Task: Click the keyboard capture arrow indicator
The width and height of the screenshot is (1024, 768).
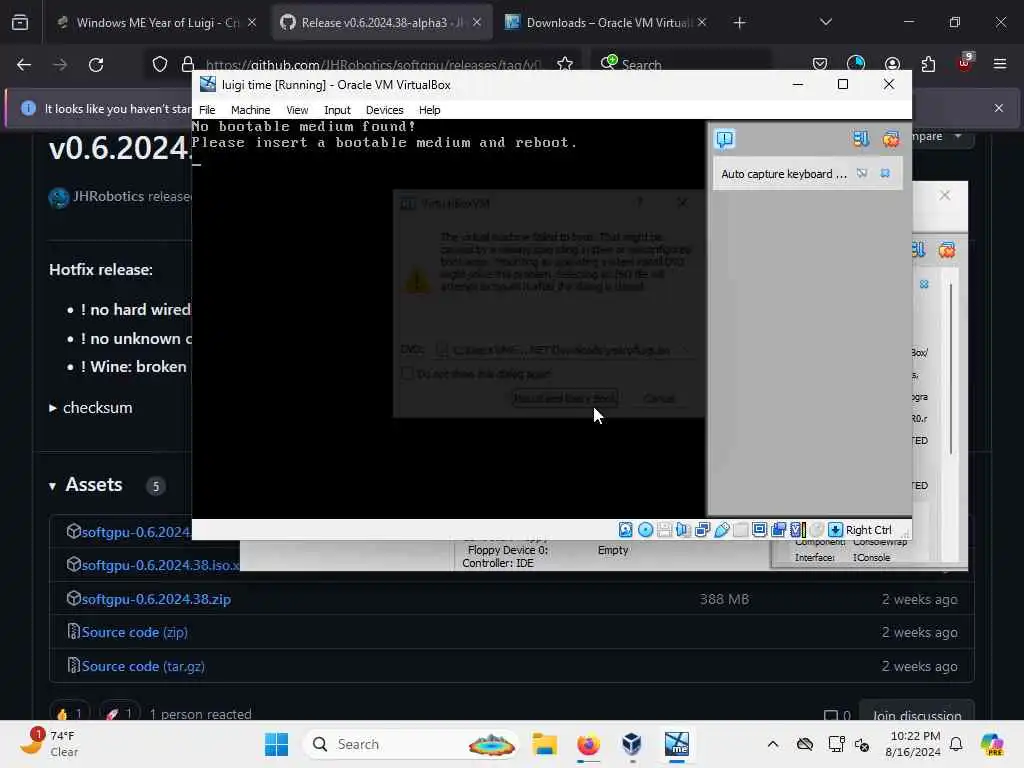Action: (835, 530)
